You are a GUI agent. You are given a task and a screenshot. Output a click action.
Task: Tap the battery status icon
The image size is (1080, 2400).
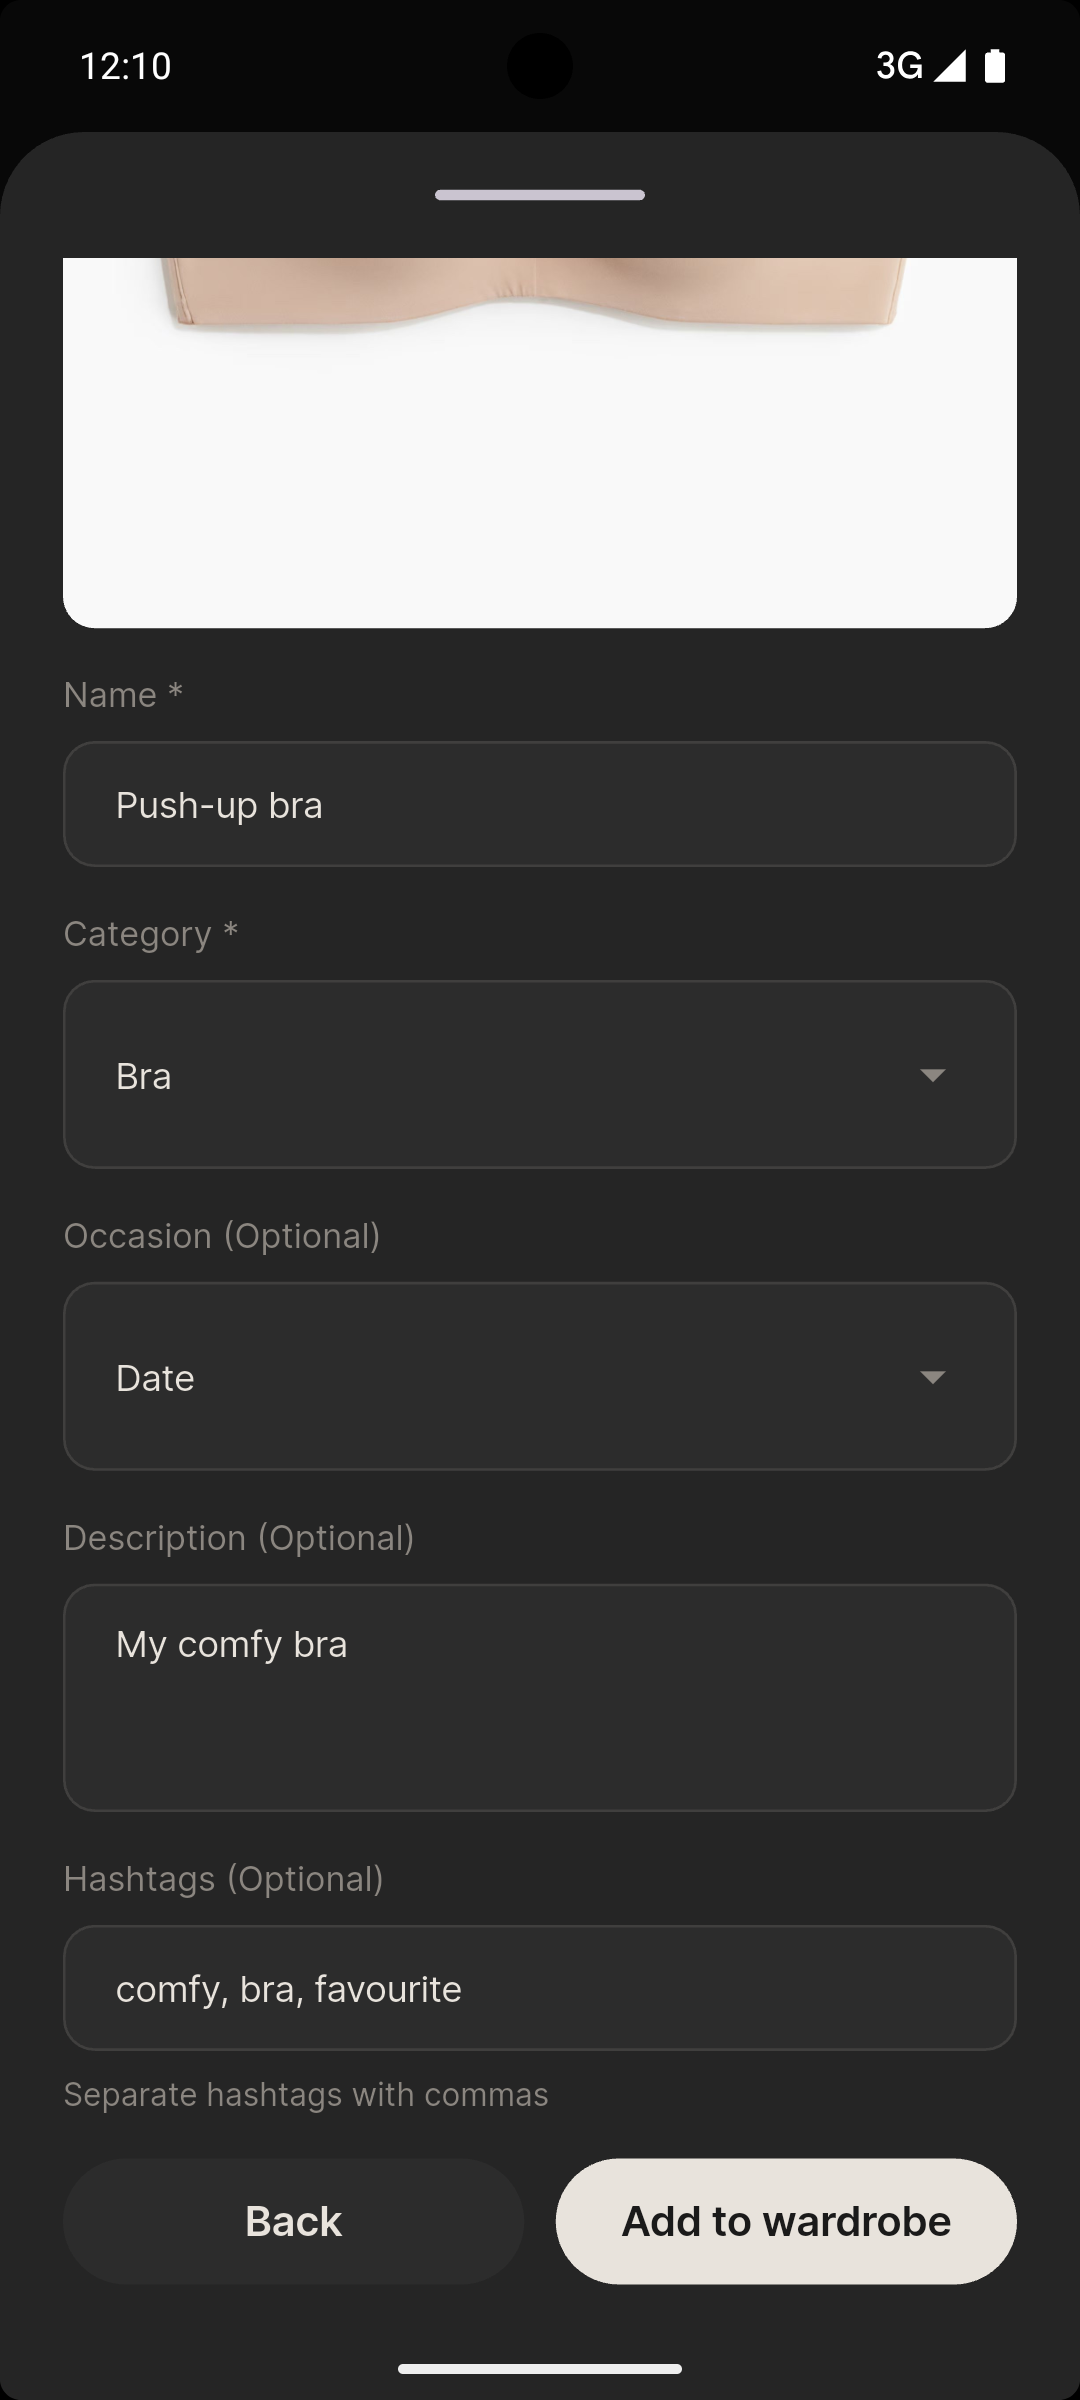coord(993,66)
